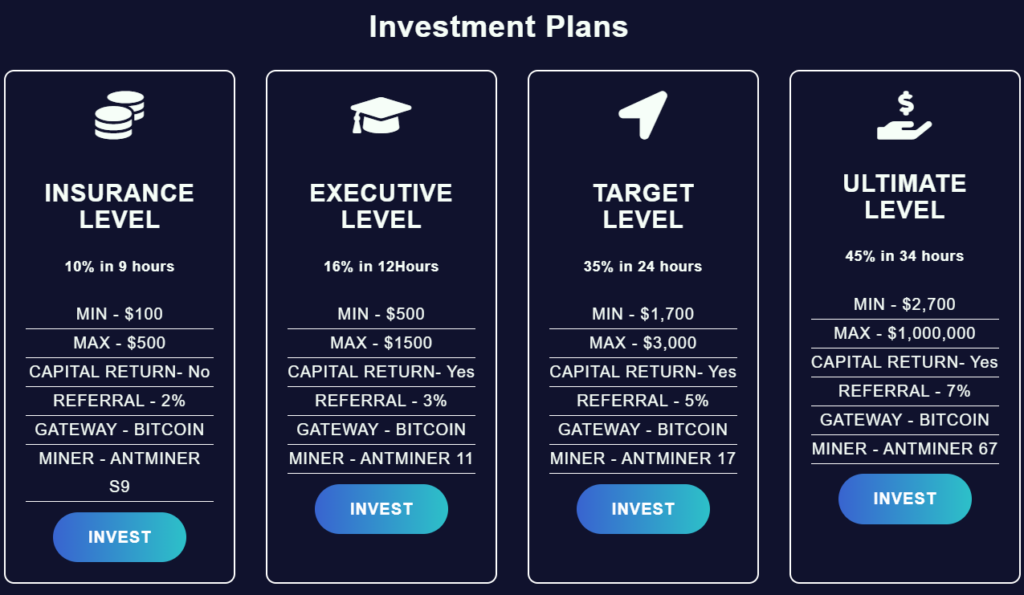Click the coin stack icon on Insurance Level

[x=119, y=115]
